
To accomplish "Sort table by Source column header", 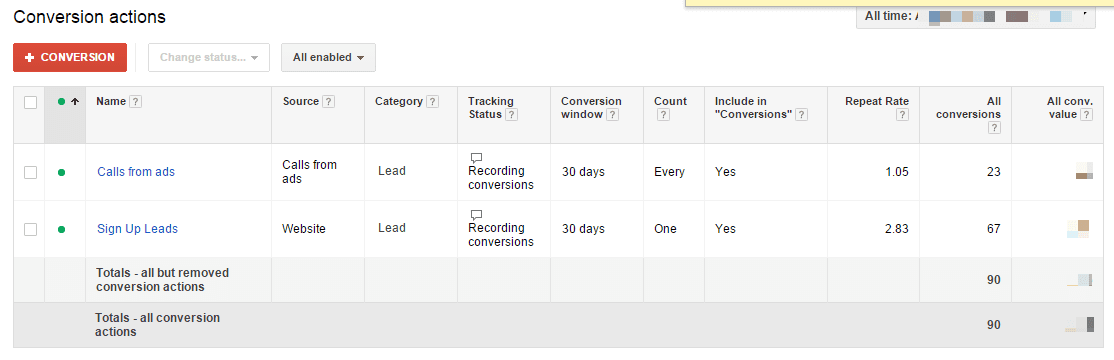I will click(x=301, y=102).
